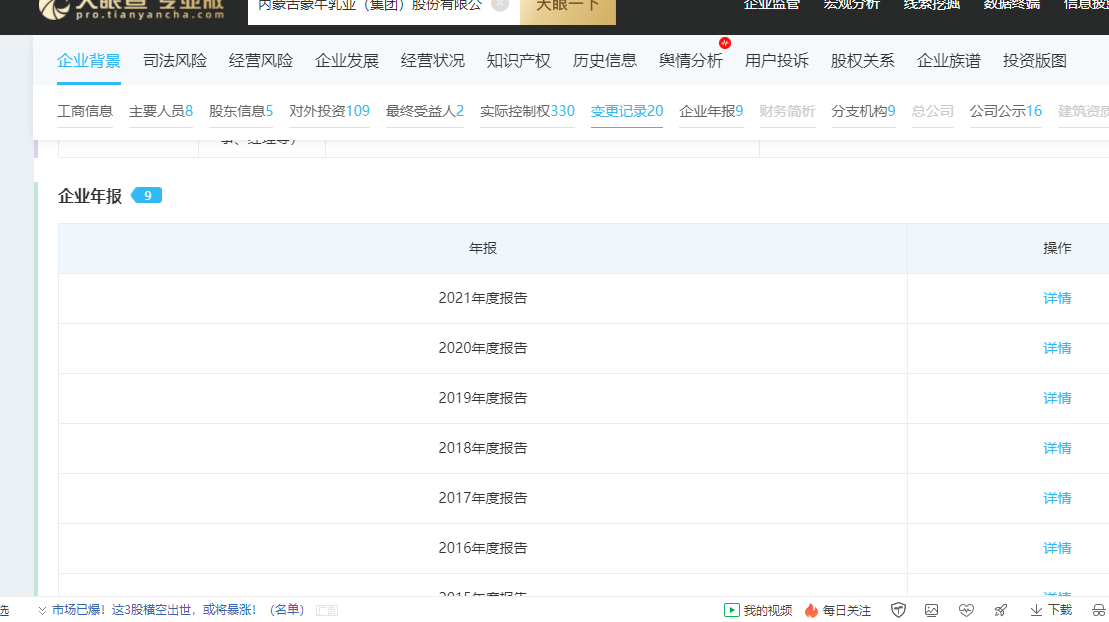Click the picture icon in status bar
This screenshot has width=1109, height=622.
(x=931, y=610)
